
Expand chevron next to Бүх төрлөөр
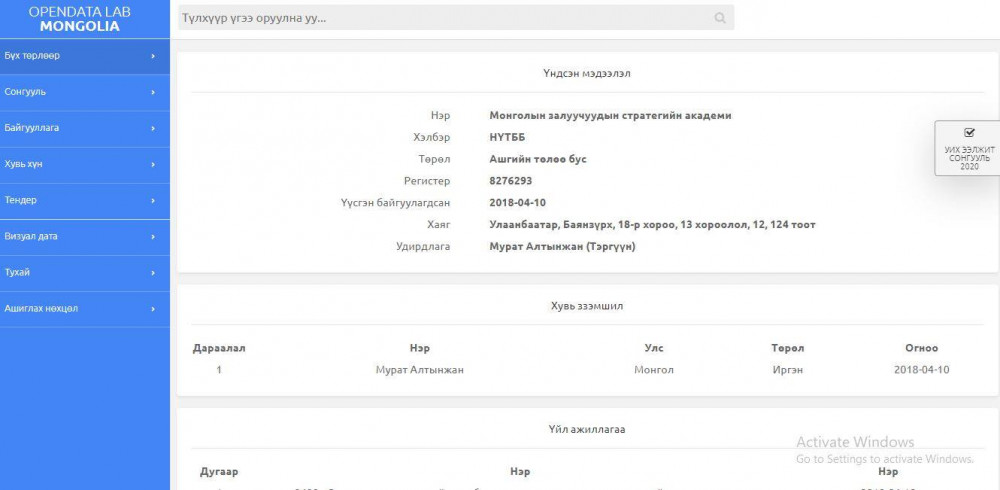pyautogui.click(x=153, y=56)
